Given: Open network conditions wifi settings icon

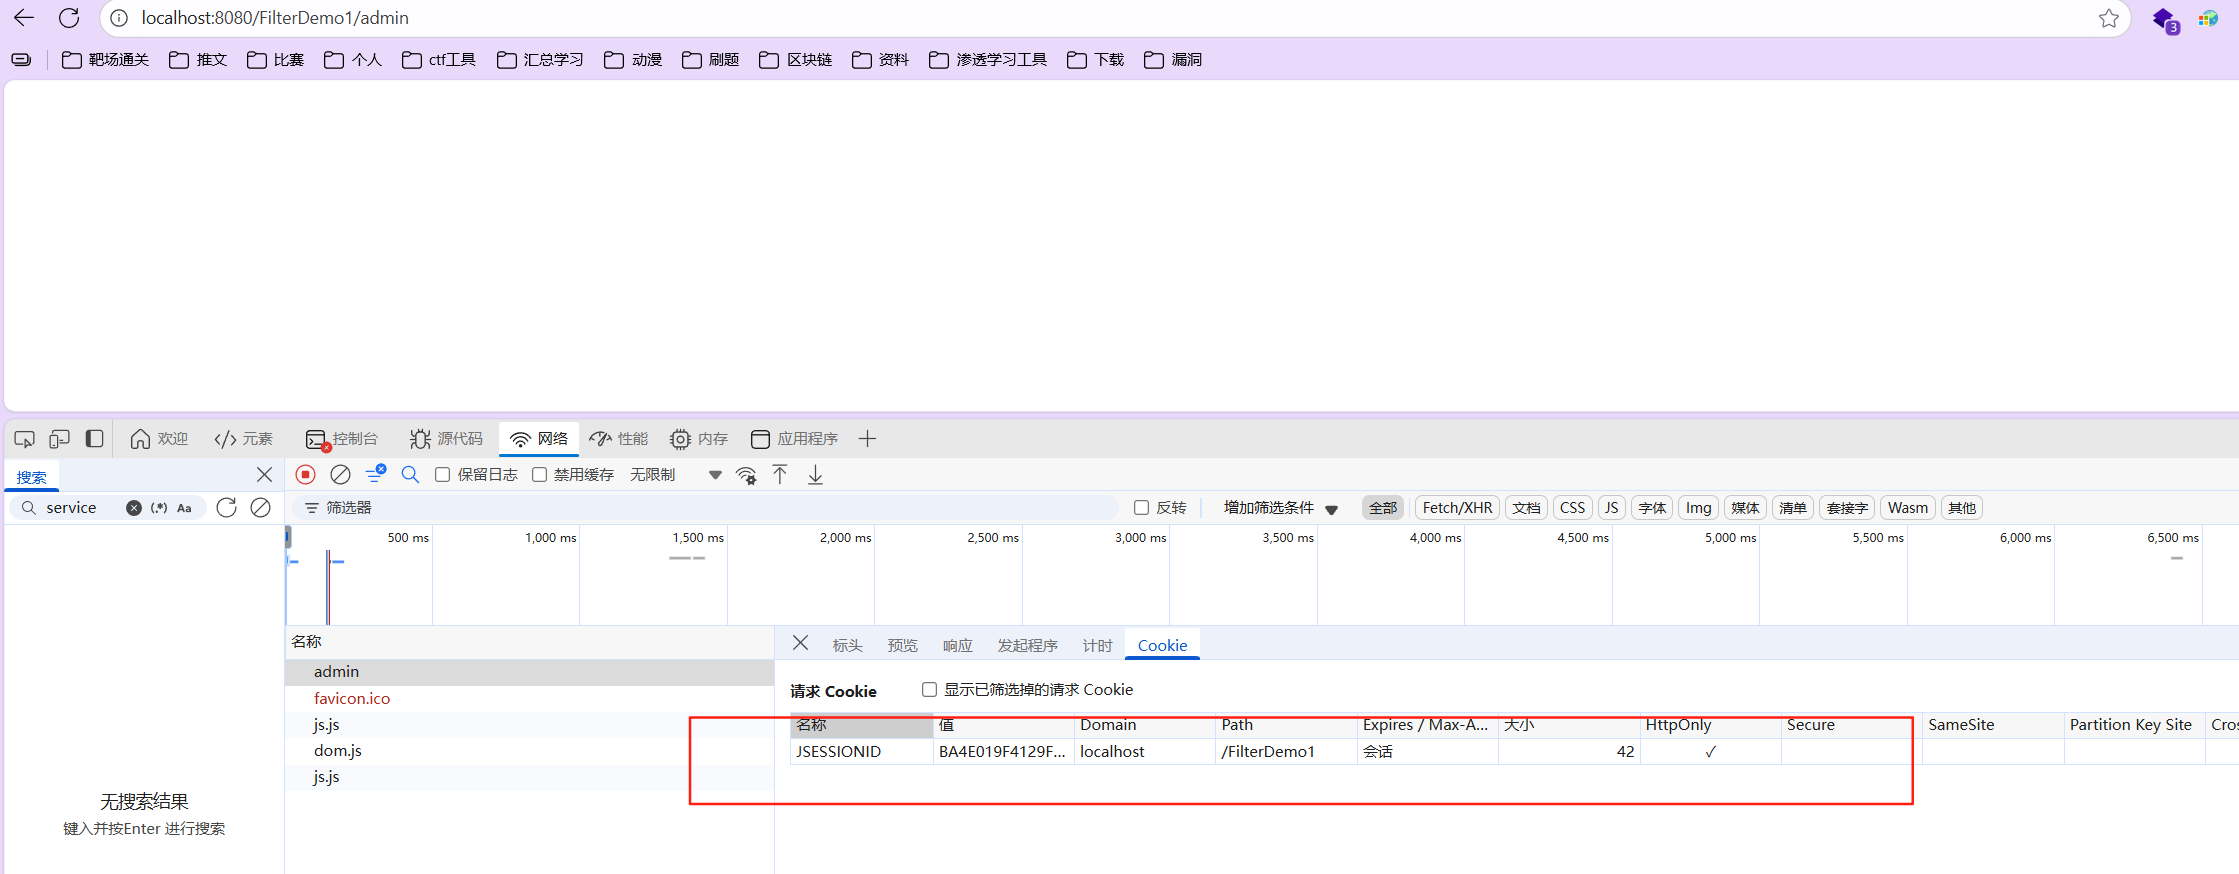Looking at the screenshot, I should (746, 475).
